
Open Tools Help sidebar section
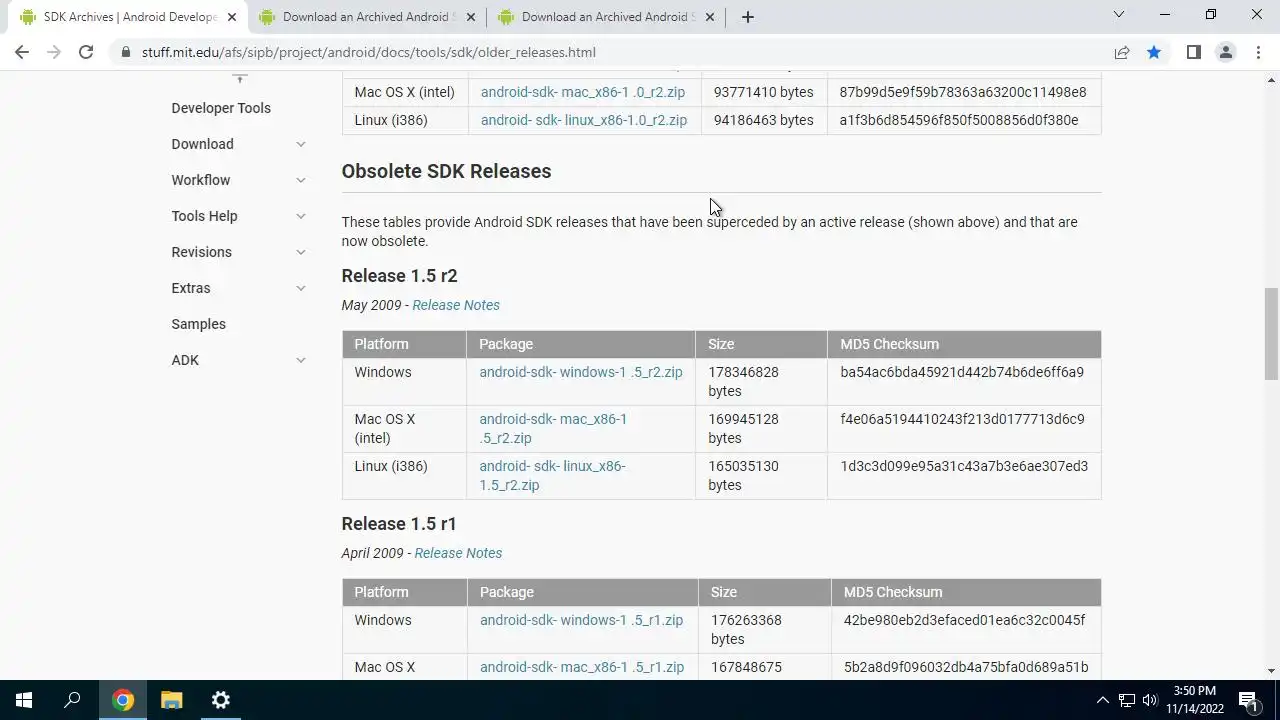204,216
